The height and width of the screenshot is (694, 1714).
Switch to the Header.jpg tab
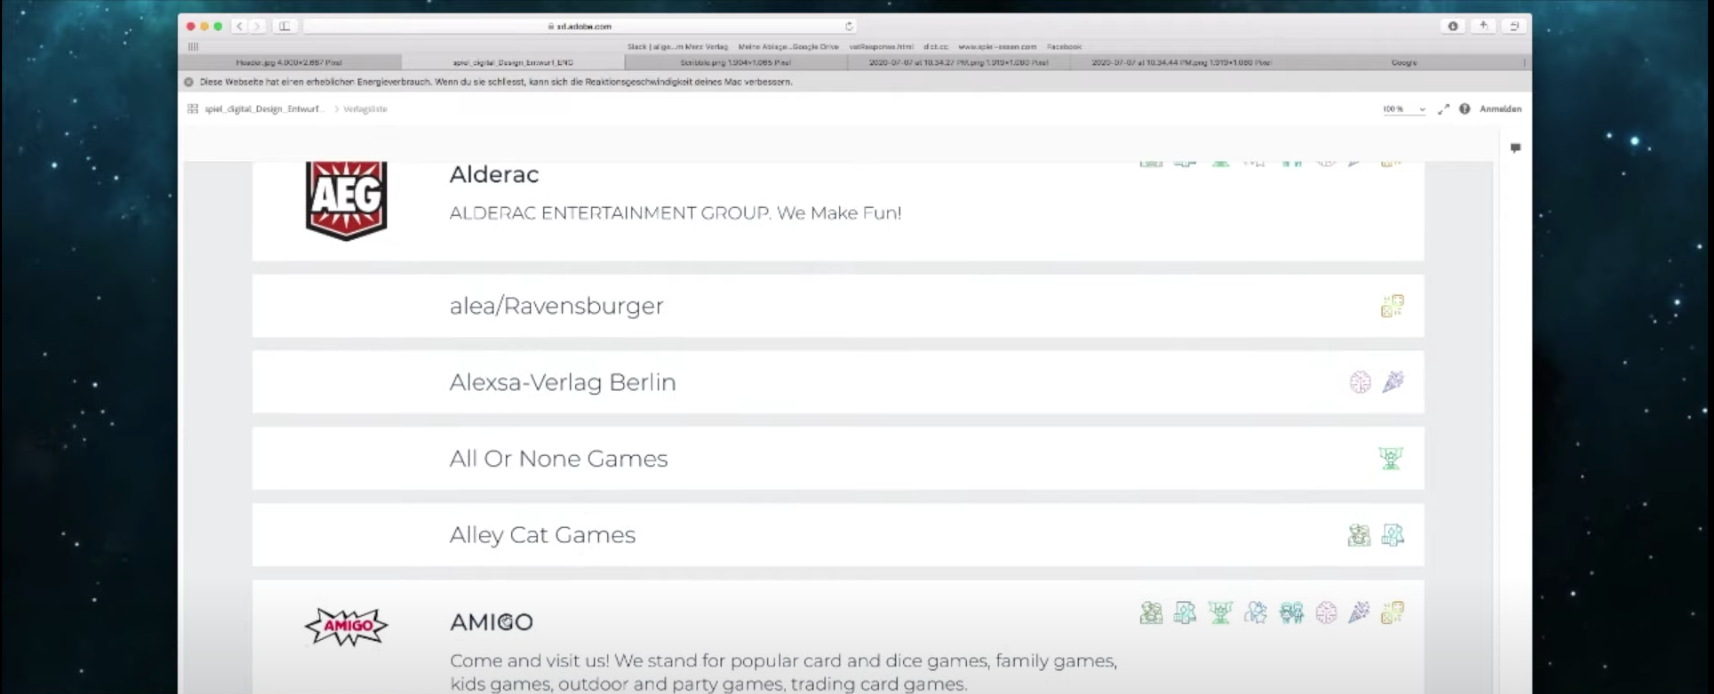pyautogui.click(x=289, y=62)
